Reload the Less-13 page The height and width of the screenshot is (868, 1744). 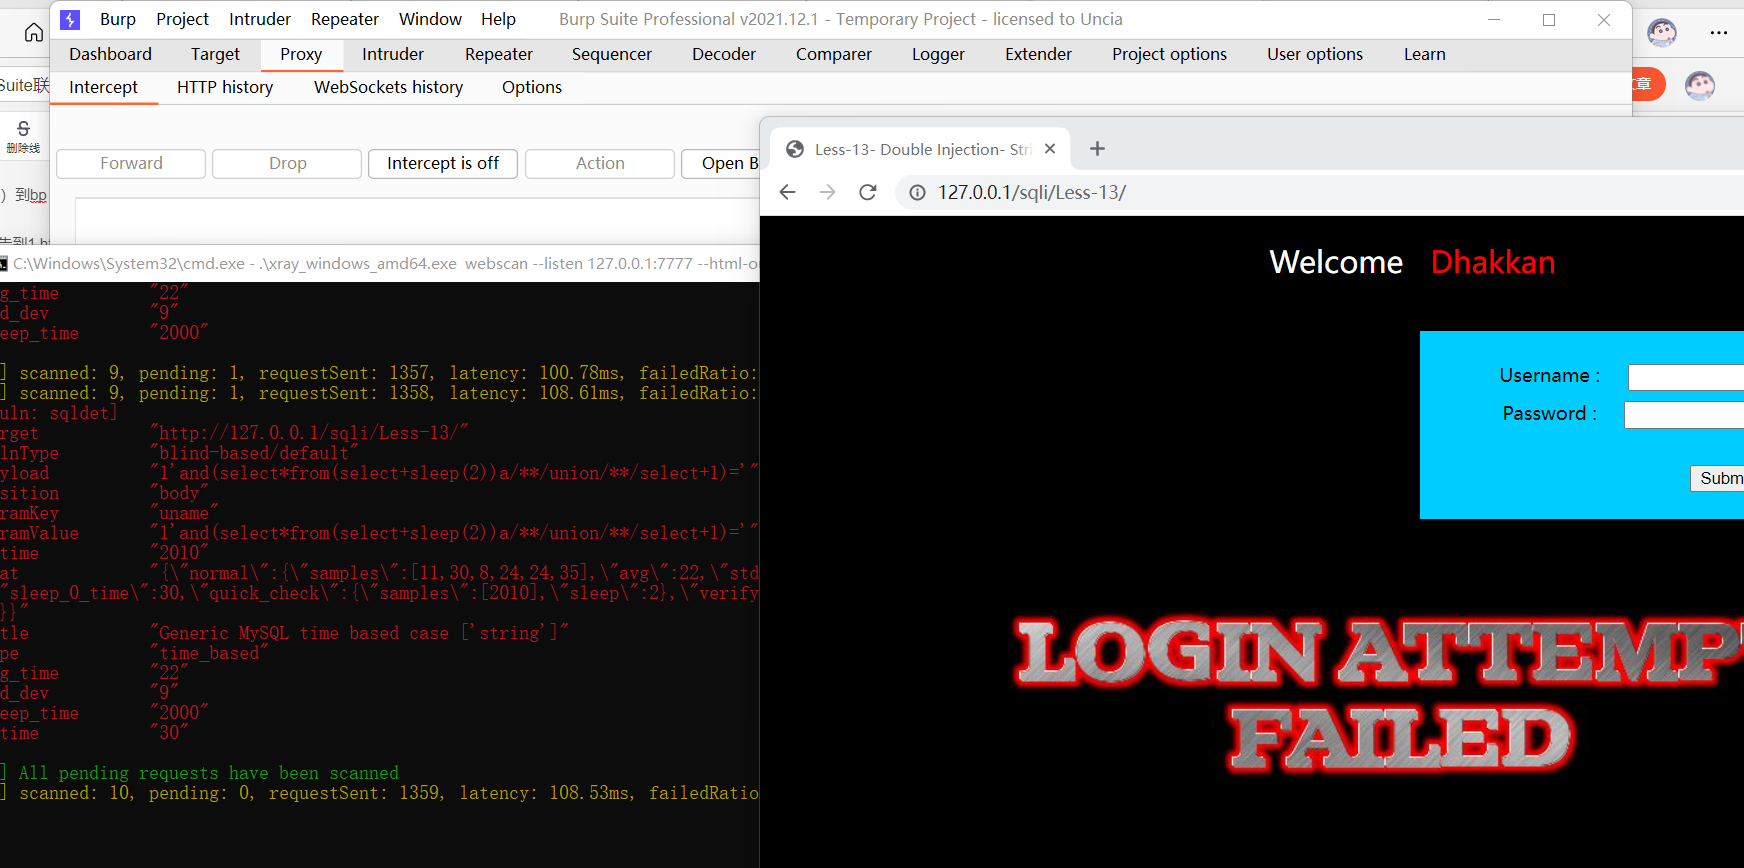(868, 192)
